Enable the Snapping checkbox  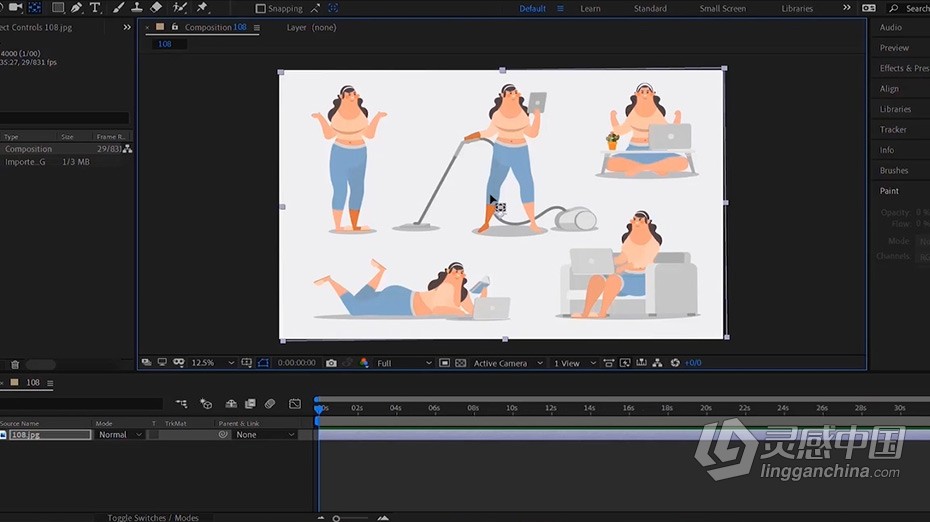[x=260, y=8]
